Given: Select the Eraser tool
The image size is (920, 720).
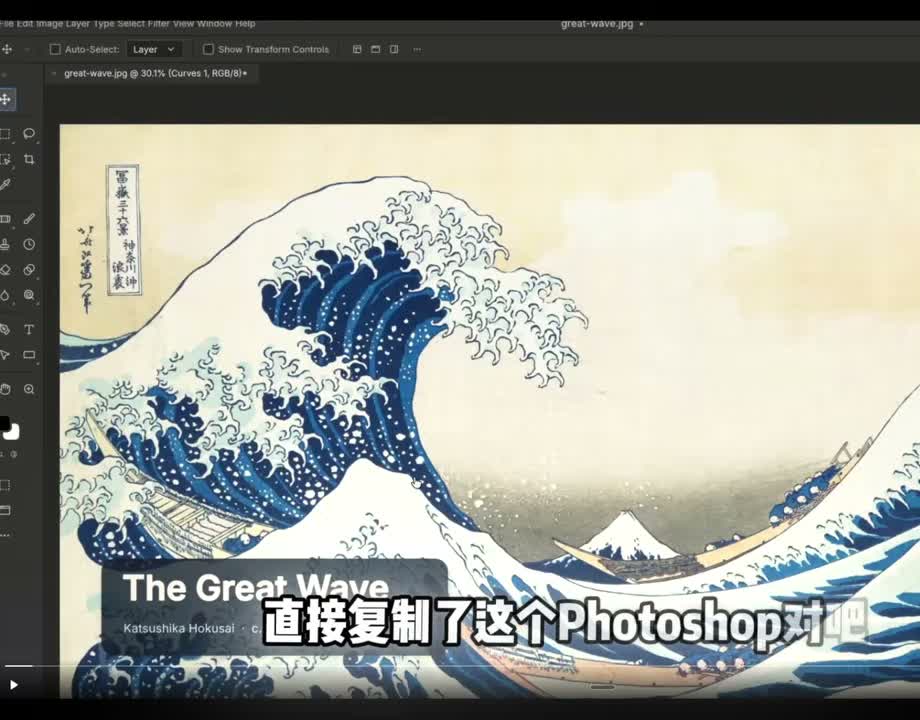Looking at the screenshot, I should (5, 270).
